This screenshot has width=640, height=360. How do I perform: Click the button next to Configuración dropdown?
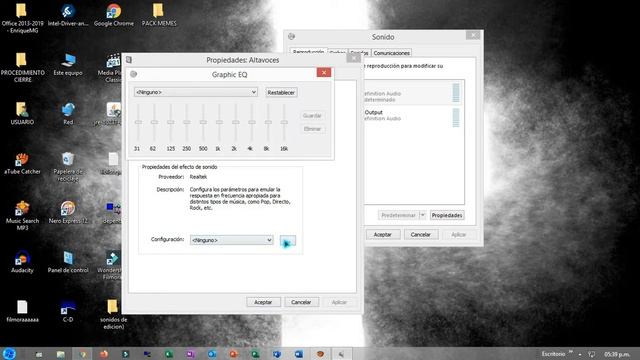(288, 241)
